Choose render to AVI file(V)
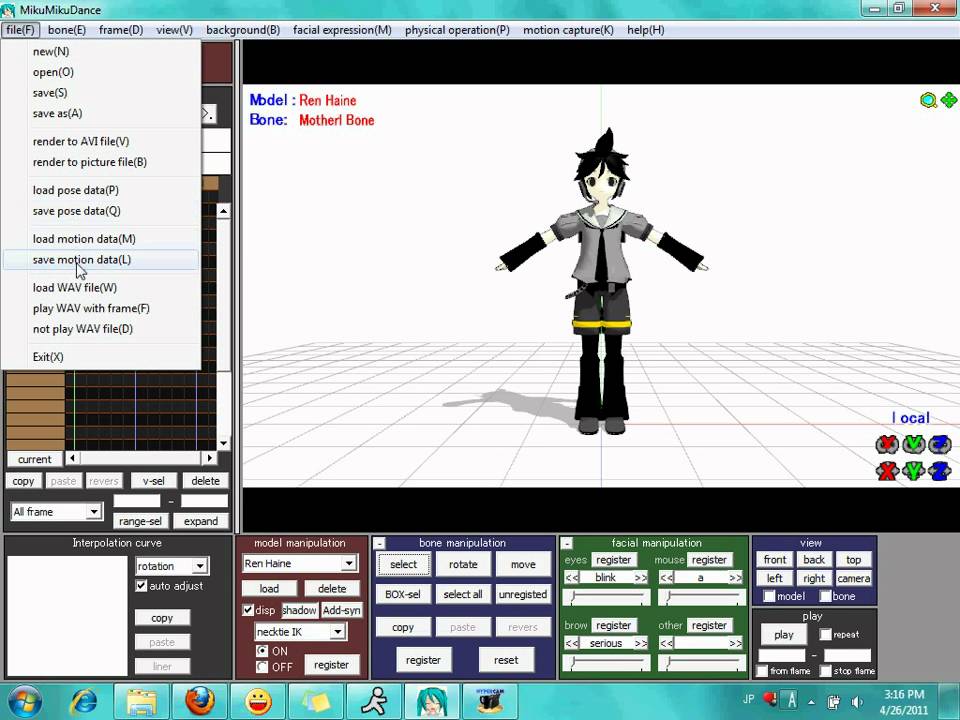960x720 pixels. click(101, 141)
